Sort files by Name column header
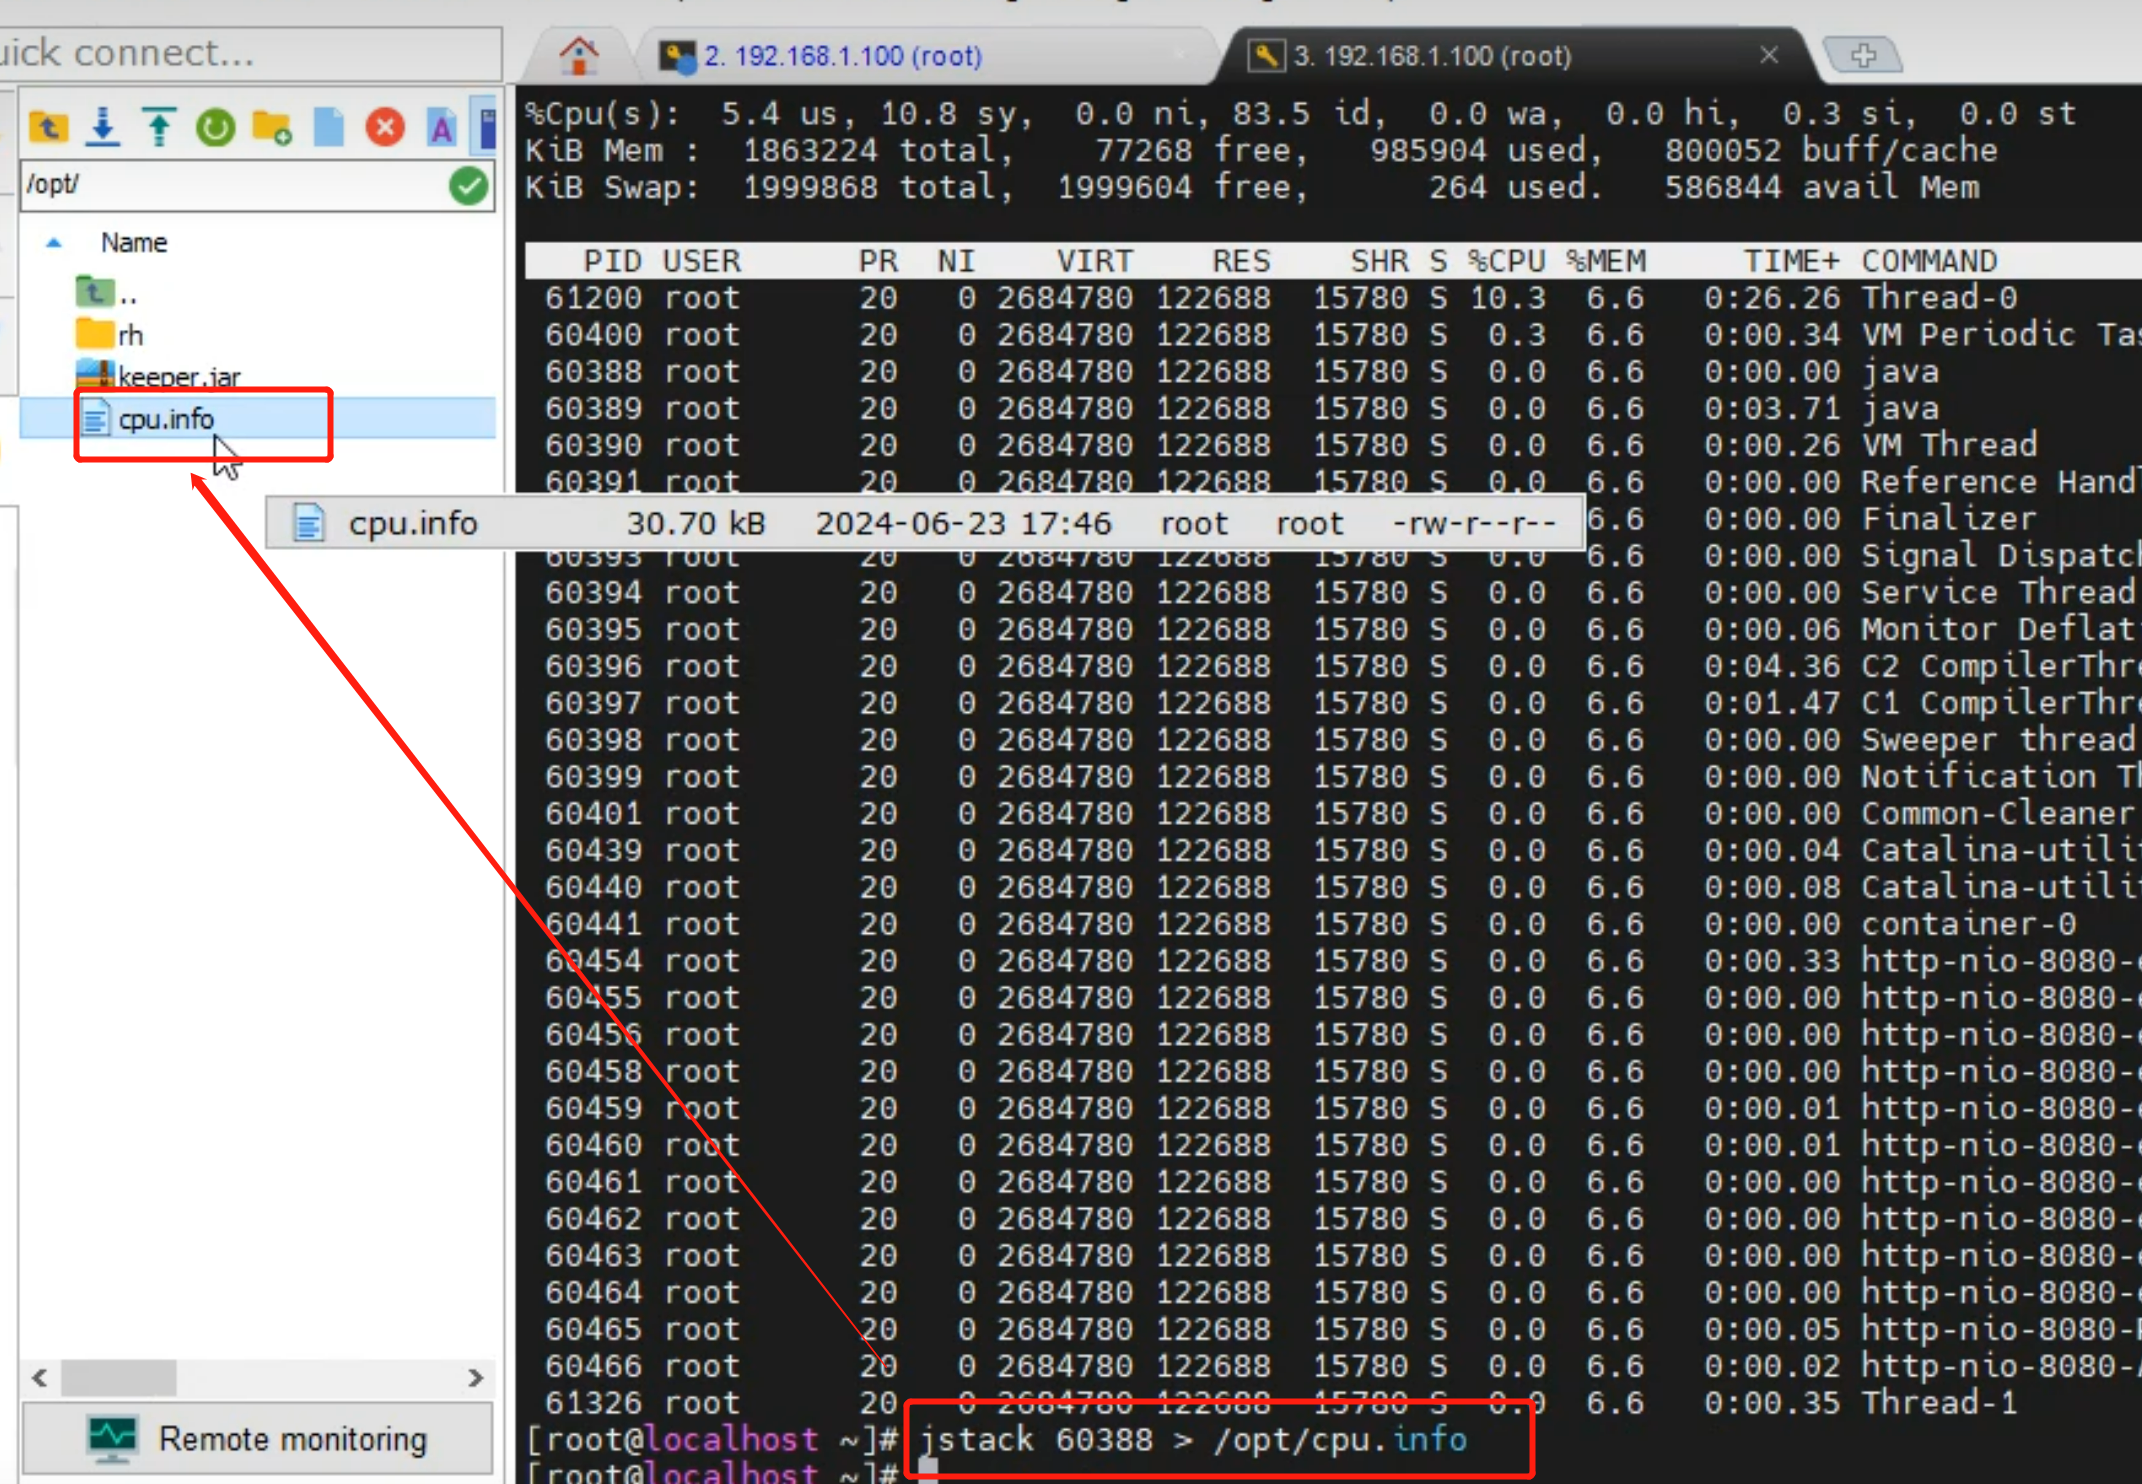 (x=134, y=243)
